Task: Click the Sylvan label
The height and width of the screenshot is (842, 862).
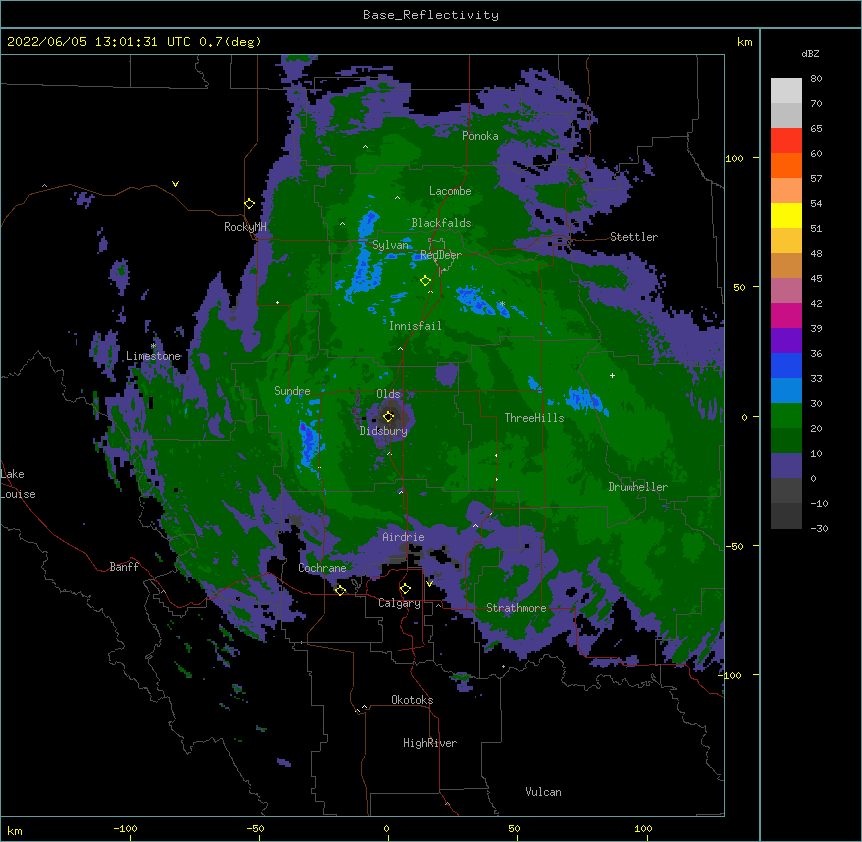Action: click(390, 245)
